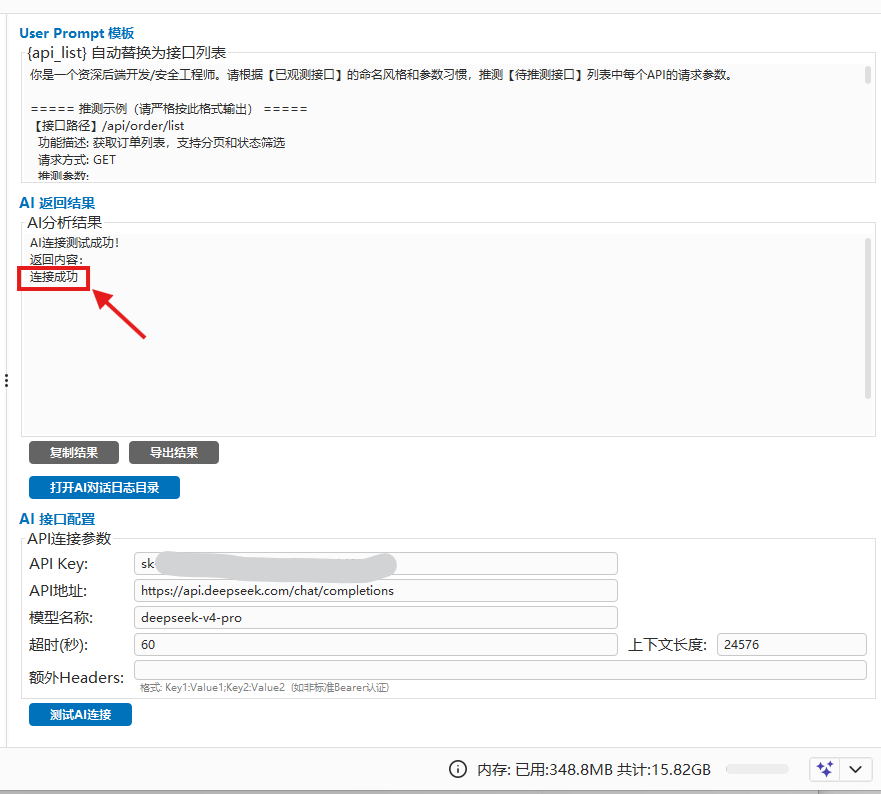
Task: Expand the chevron next to sparkle icon
Action: 855,769
